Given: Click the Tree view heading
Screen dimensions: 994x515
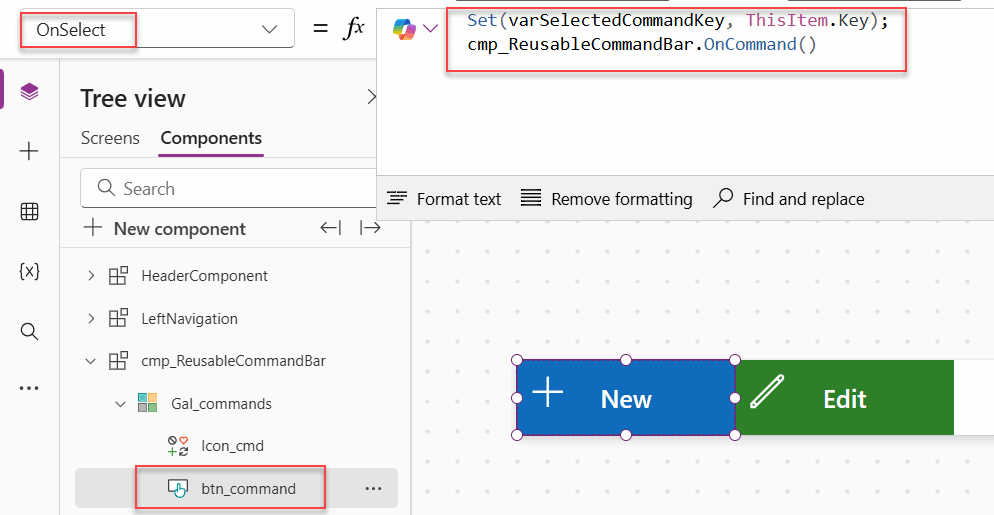Looking at the screenshot, I should coord(132,98).
